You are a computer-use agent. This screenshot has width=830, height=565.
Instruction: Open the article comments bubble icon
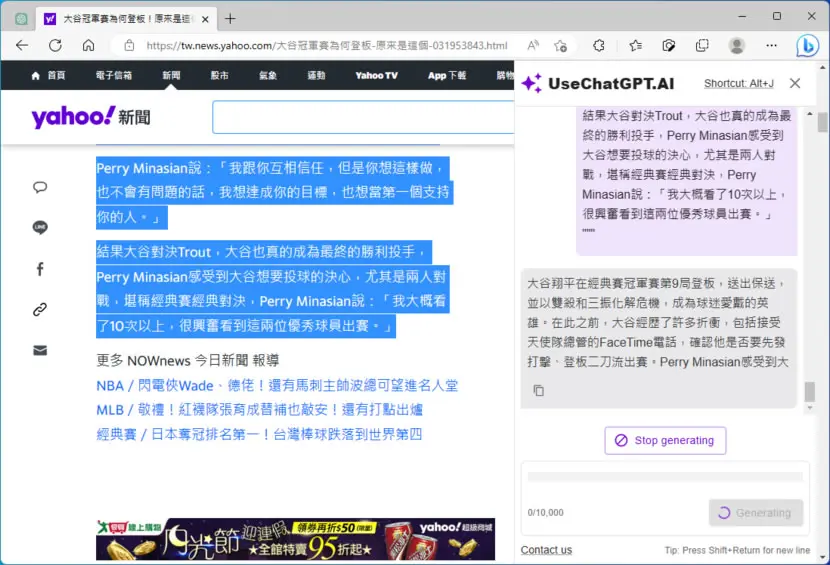pyautogui.click(x=40, y=187)
